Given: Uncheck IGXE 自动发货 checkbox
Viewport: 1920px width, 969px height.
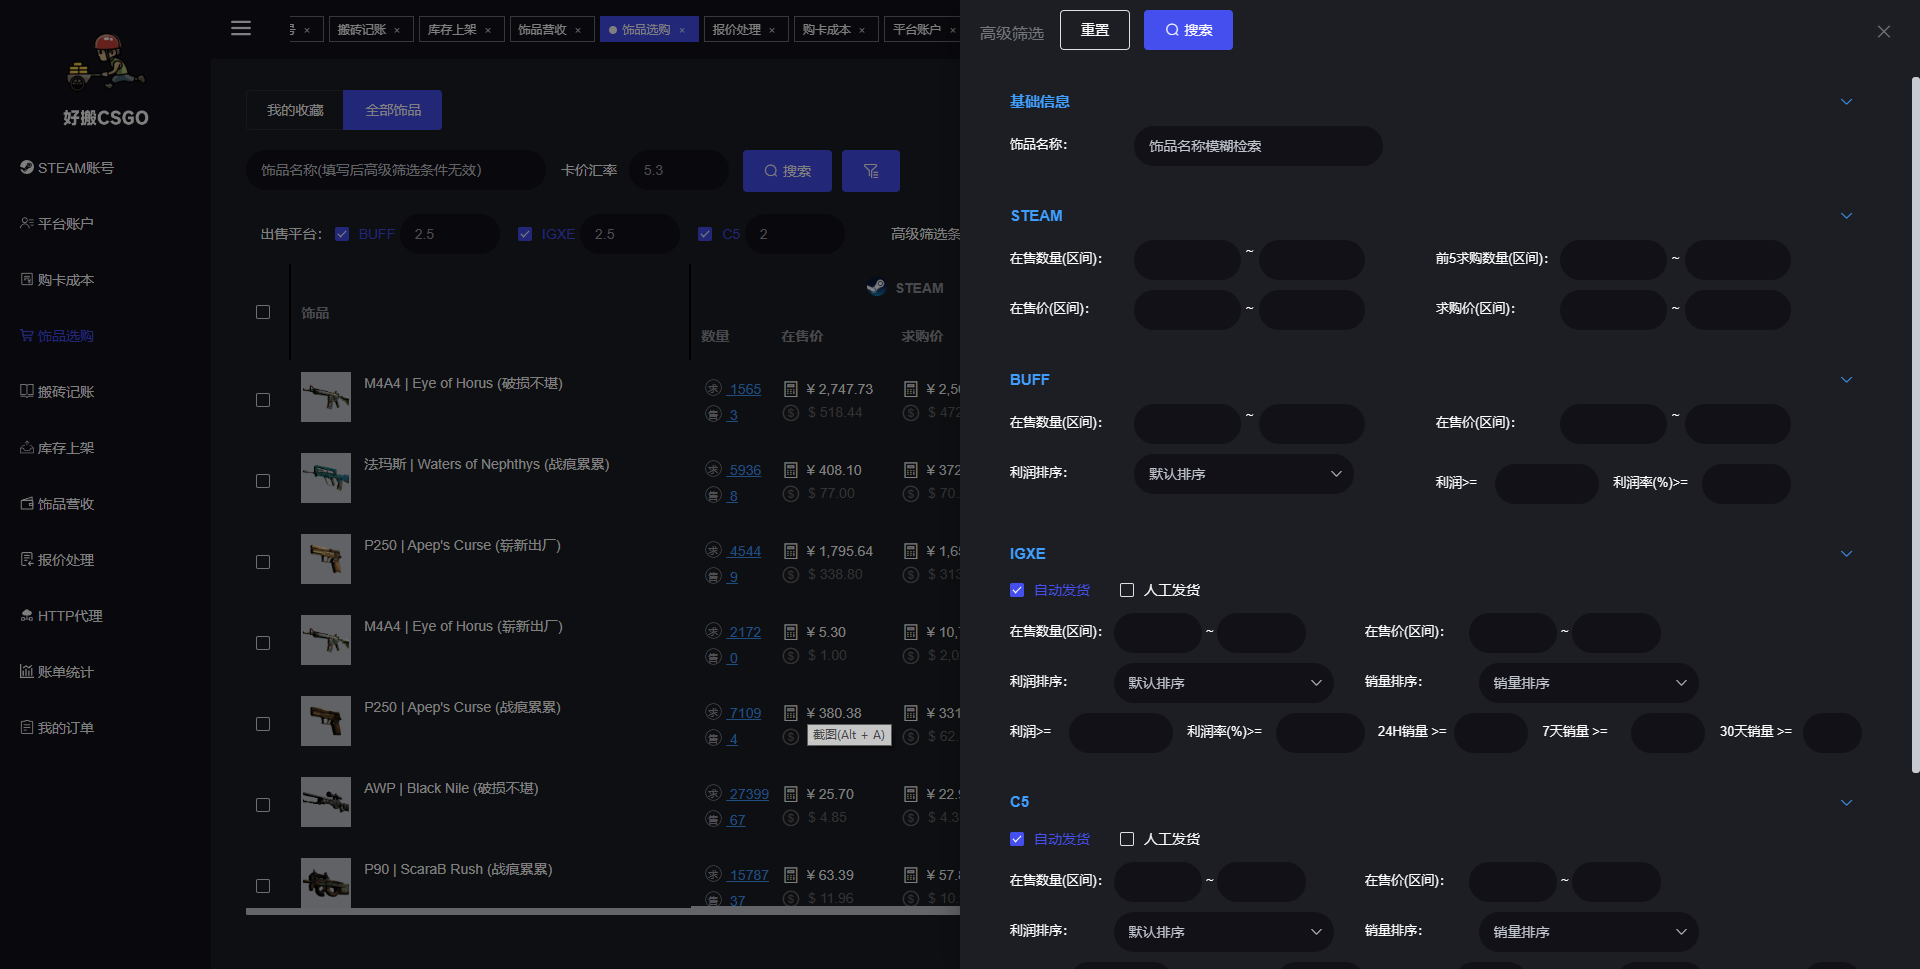Looking at the screenshot, I should coord(1017,590).
